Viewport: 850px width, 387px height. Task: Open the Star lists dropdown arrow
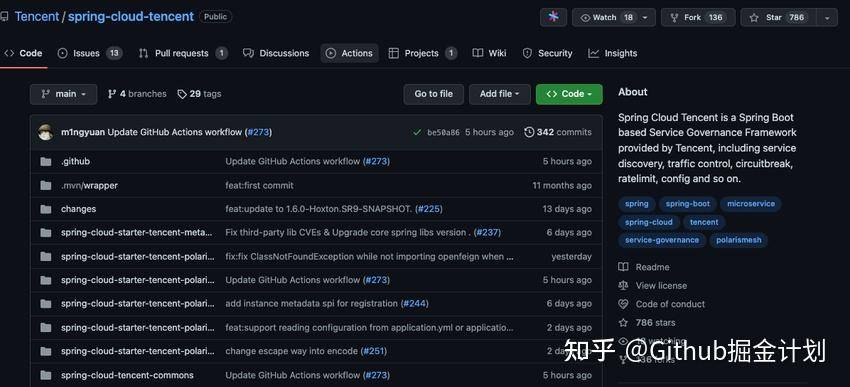tap(827, 17)
